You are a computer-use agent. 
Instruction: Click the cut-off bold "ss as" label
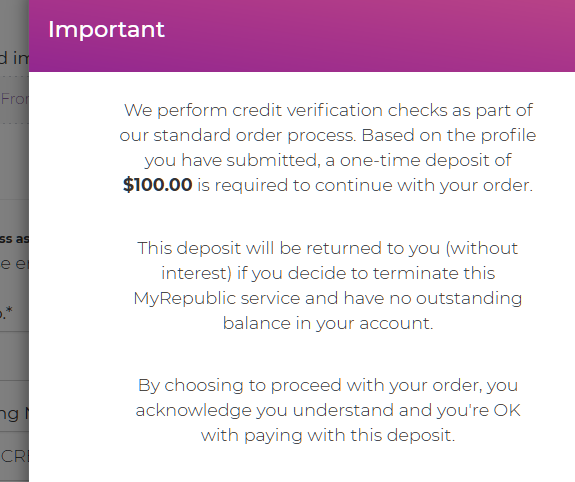pos(14,239)
